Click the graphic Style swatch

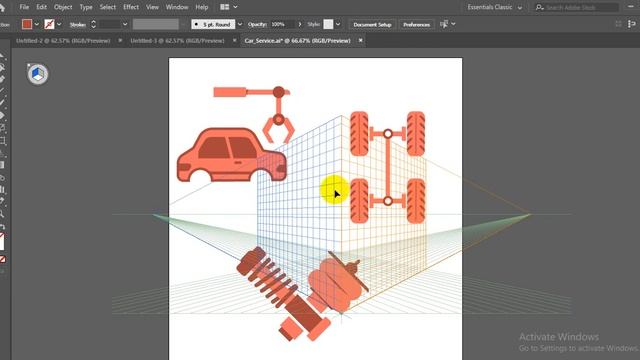coord(328,24)
